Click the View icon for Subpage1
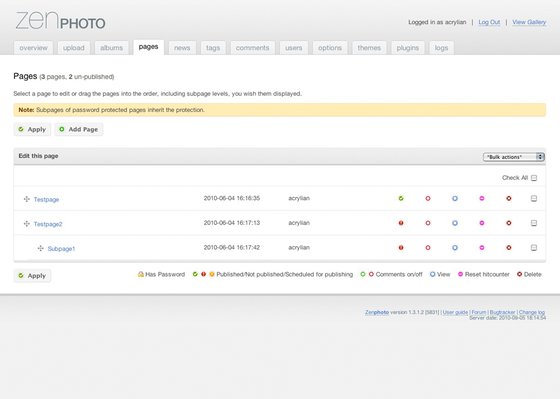 (455, 248)
